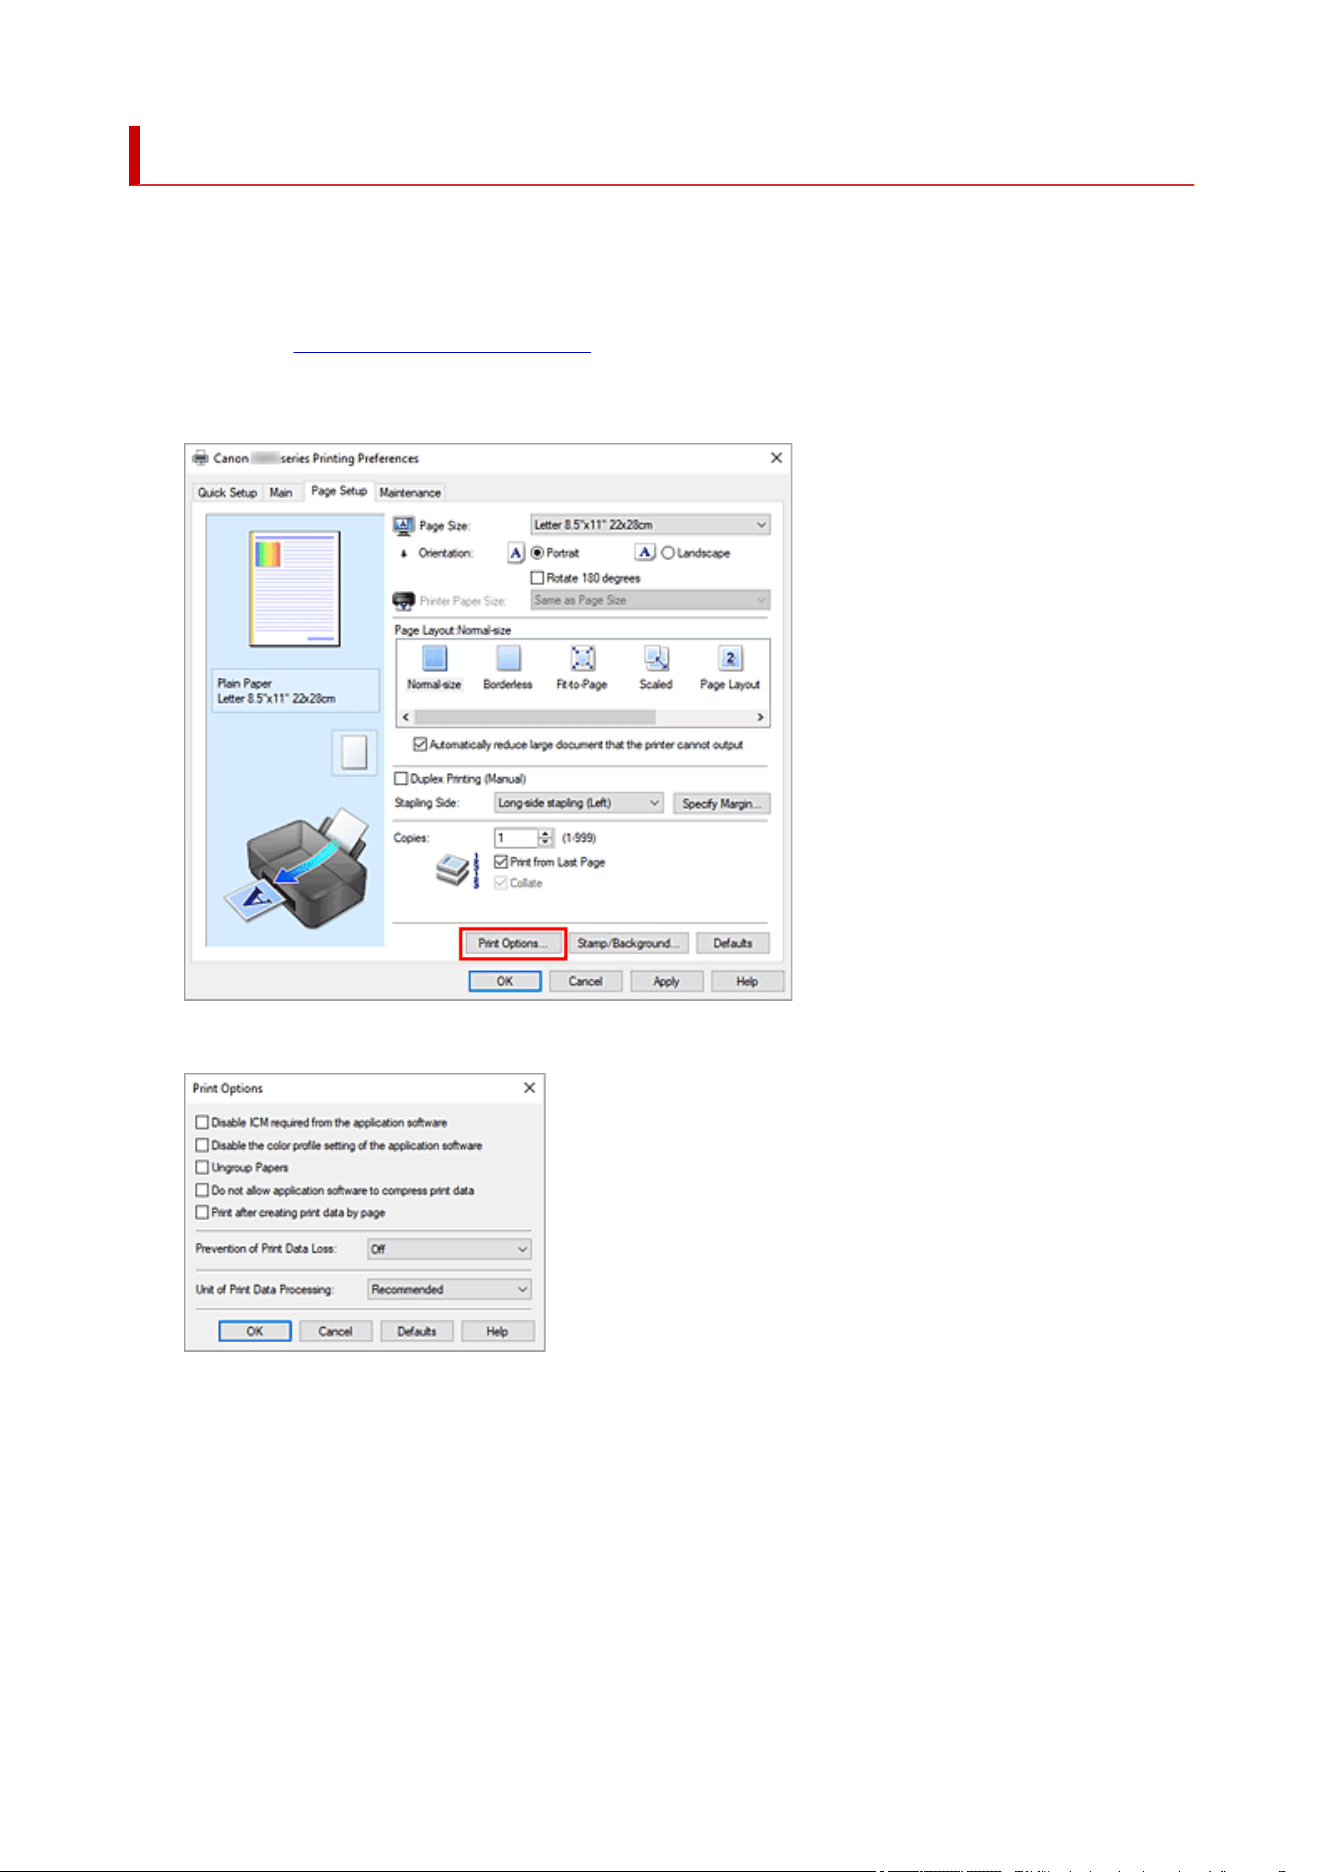The image size is (1324, 1872).
Task: Choose the Page Layout icon
Action: point(730,658)
